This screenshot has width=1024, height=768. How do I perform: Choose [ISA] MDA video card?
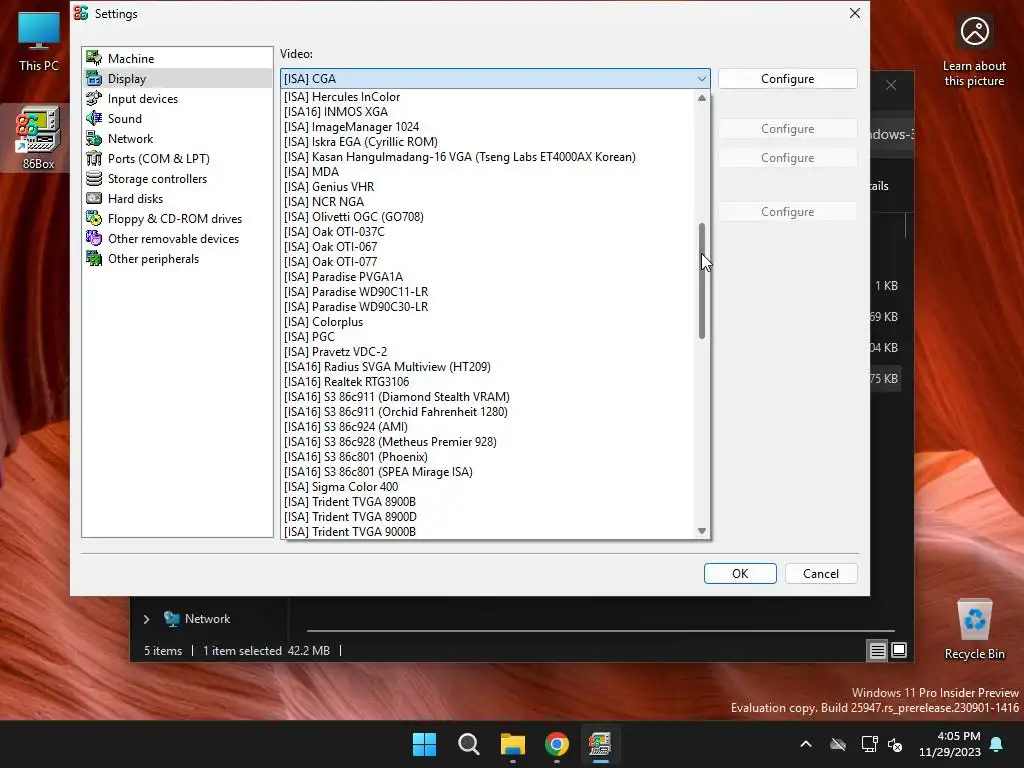click(488, 172)
